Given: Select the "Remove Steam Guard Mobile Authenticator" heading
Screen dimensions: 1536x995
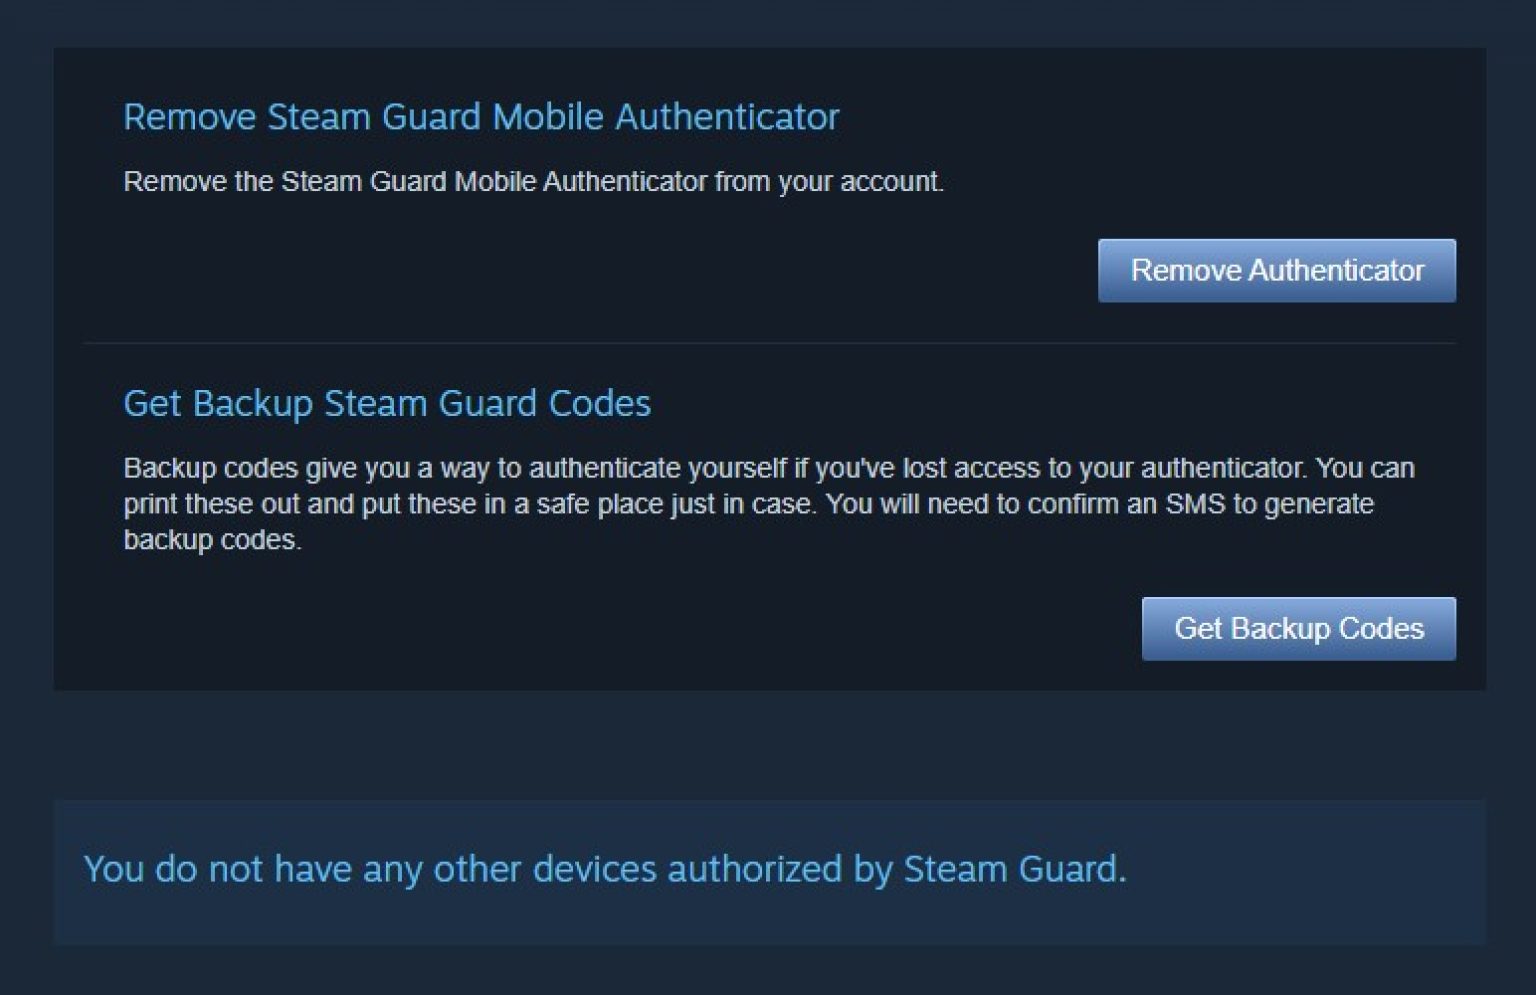Looking at the screenshot, I should (x=481, y=116).
